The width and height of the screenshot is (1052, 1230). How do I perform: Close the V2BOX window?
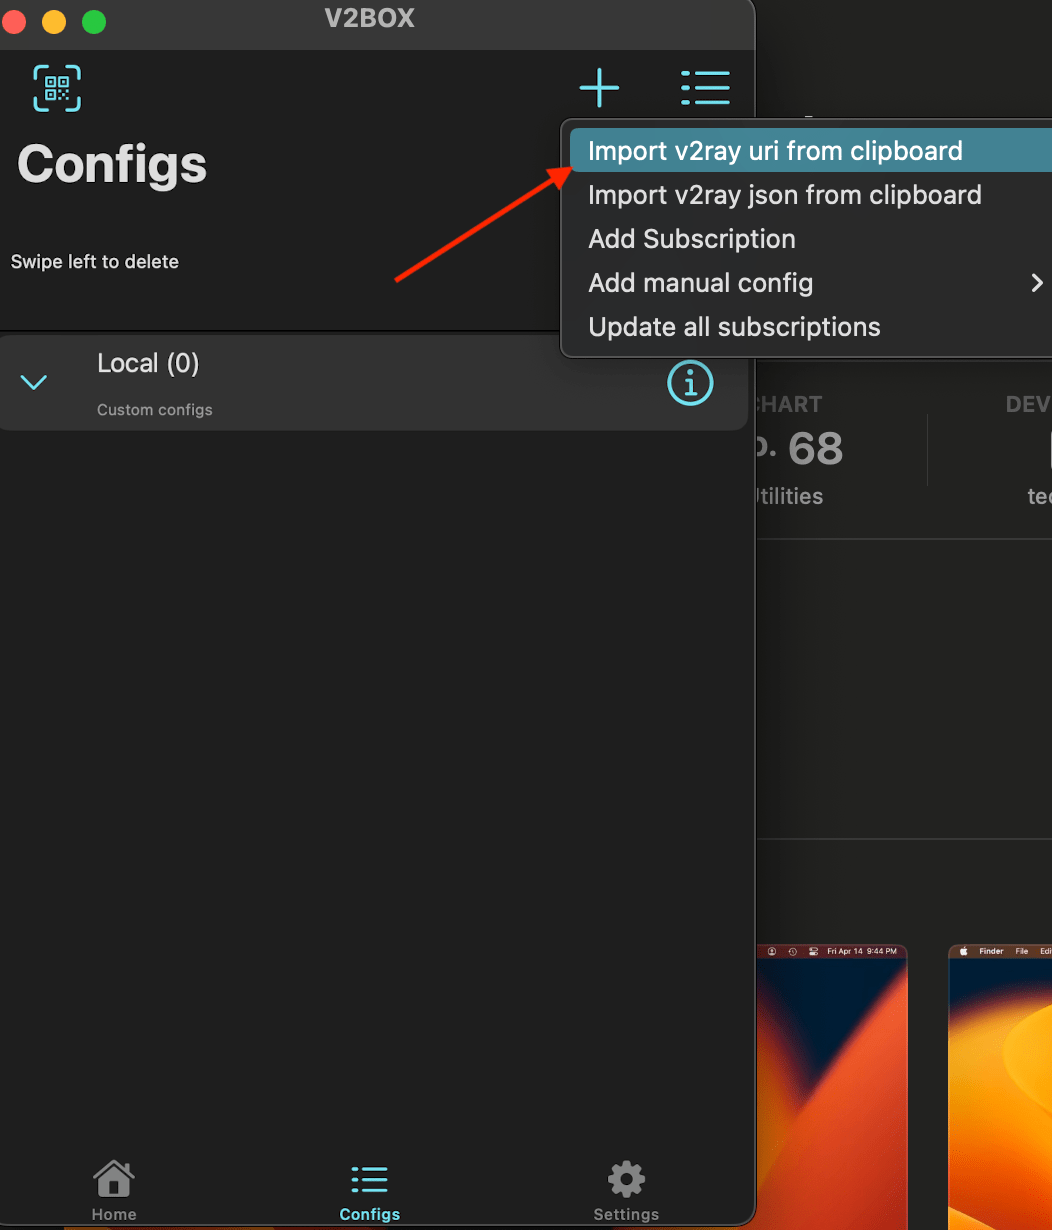click(x=14, y=21)
